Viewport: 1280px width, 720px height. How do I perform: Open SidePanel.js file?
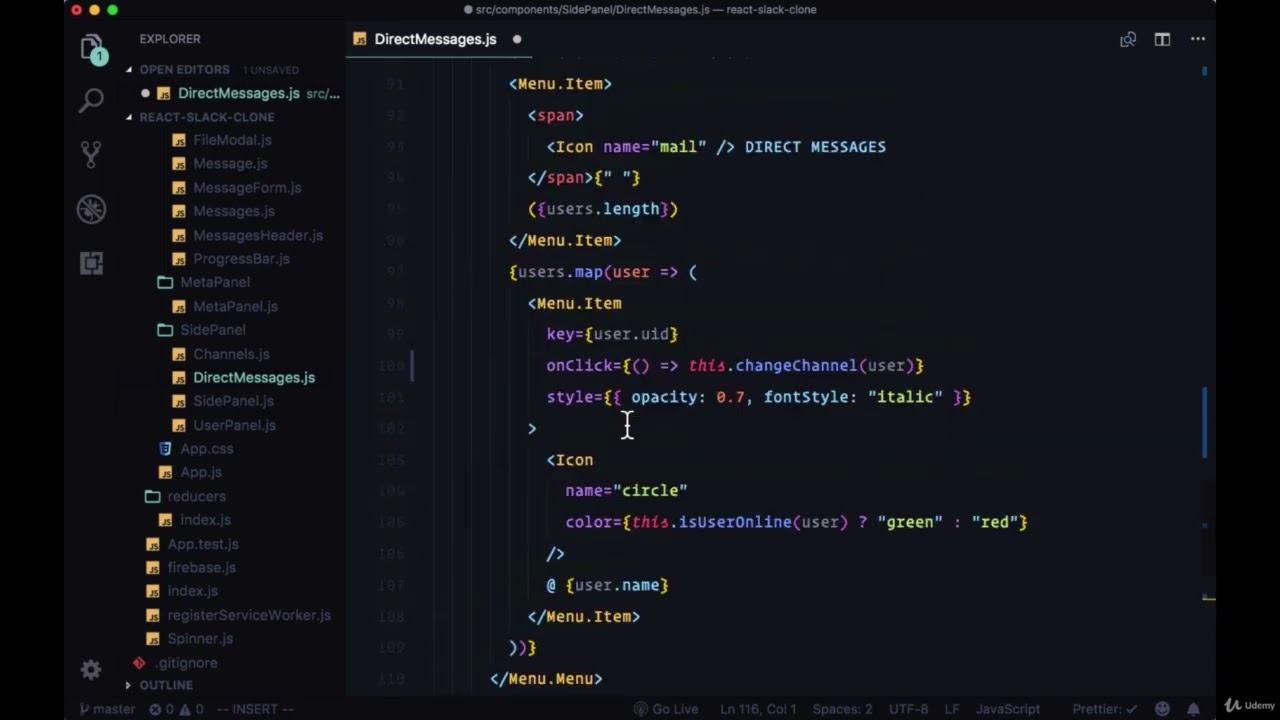(x=233, y=401)
